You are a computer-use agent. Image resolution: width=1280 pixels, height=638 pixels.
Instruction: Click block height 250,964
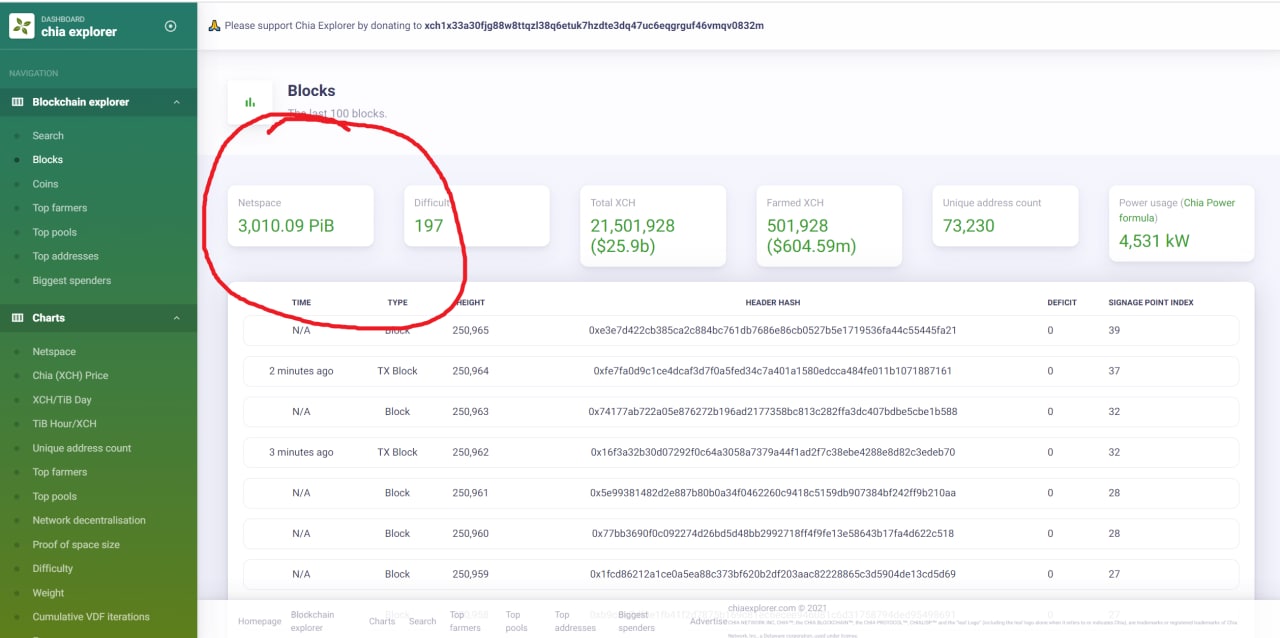point(470,371)
